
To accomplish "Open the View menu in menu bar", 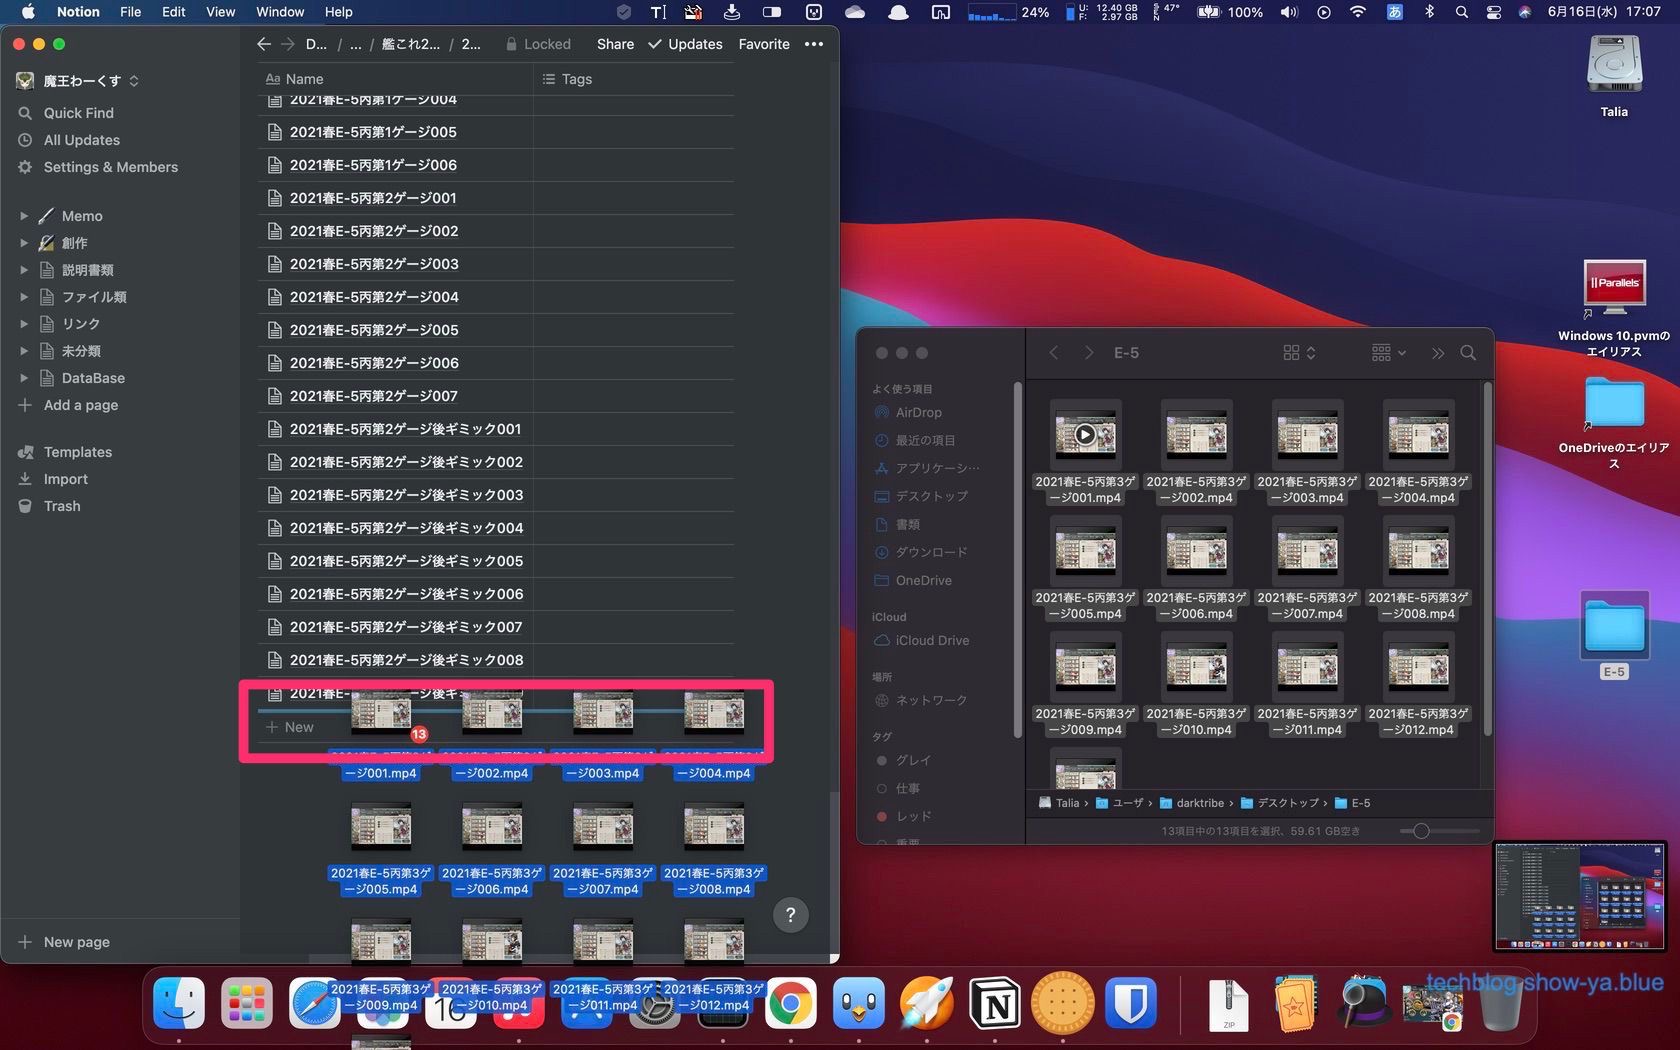I will [x=220, y=12].
